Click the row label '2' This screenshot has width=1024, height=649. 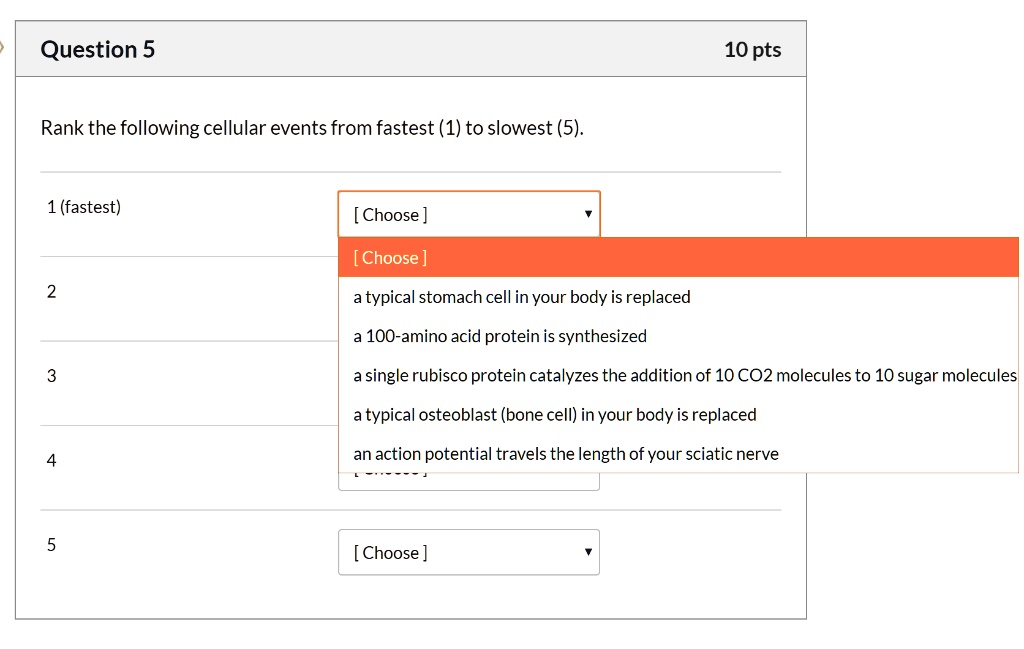[x=50, y=292]
